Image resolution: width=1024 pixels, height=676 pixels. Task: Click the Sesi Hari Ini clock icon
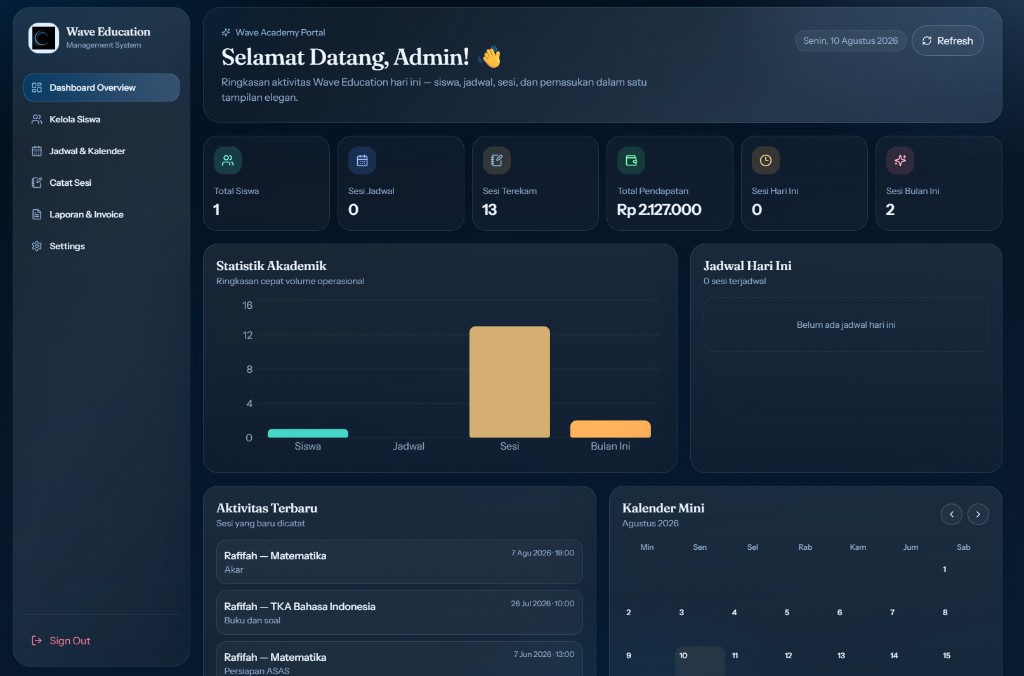click(x=765, y=160)
